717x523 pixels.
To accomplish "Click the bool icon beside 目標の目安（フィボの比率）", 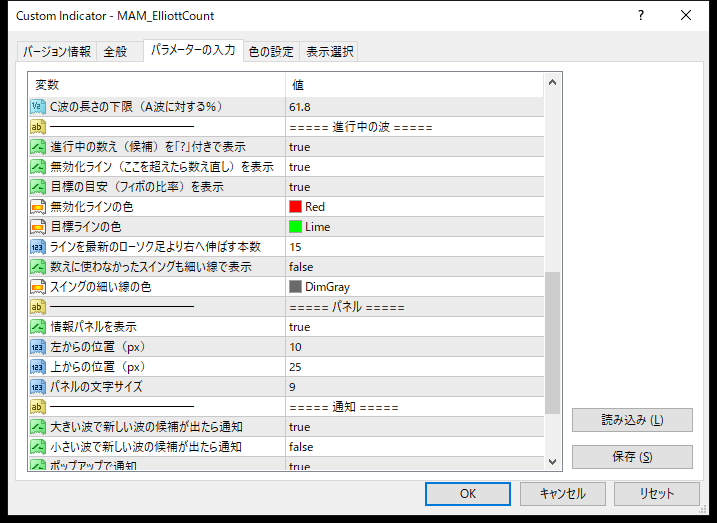I will 38,187.
